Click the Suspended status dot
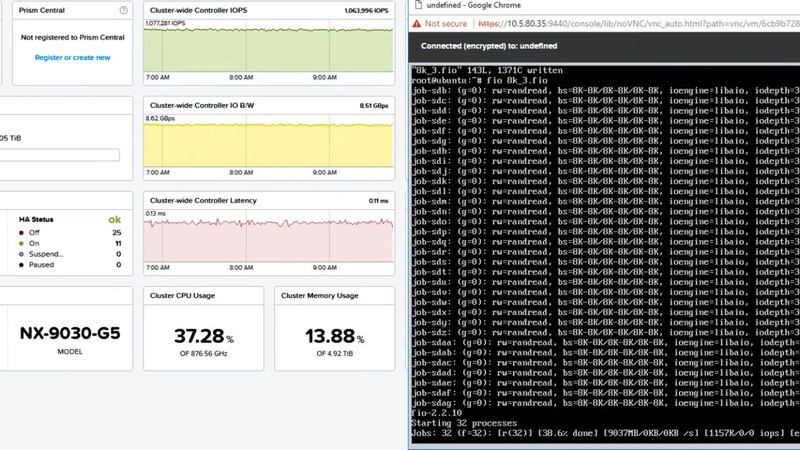This screenshot has height=450, width=800. click(x=21, y=254)
